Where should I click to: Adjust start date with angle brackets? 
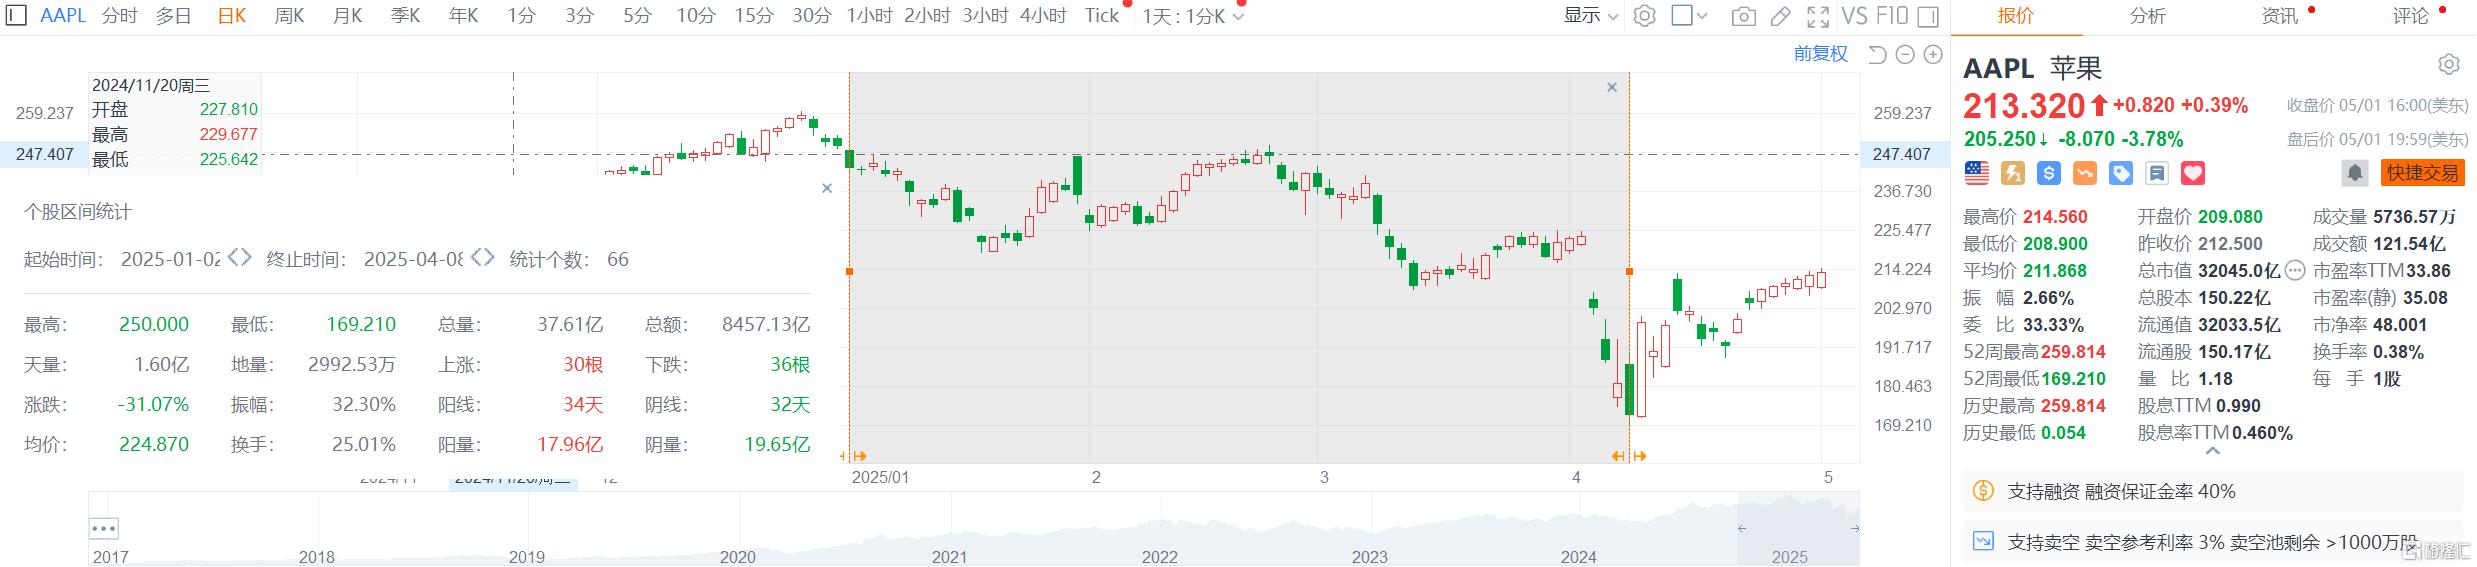point(240,258)
